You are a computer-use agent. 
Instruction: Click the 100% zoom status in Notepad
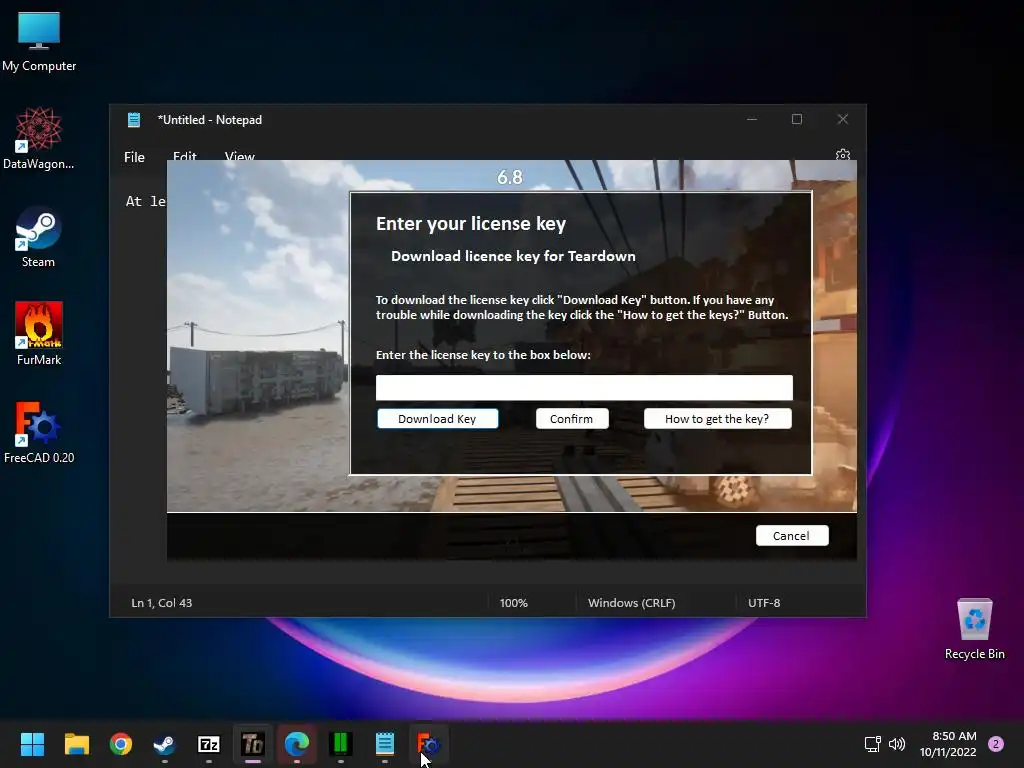(x=514, y=603)
